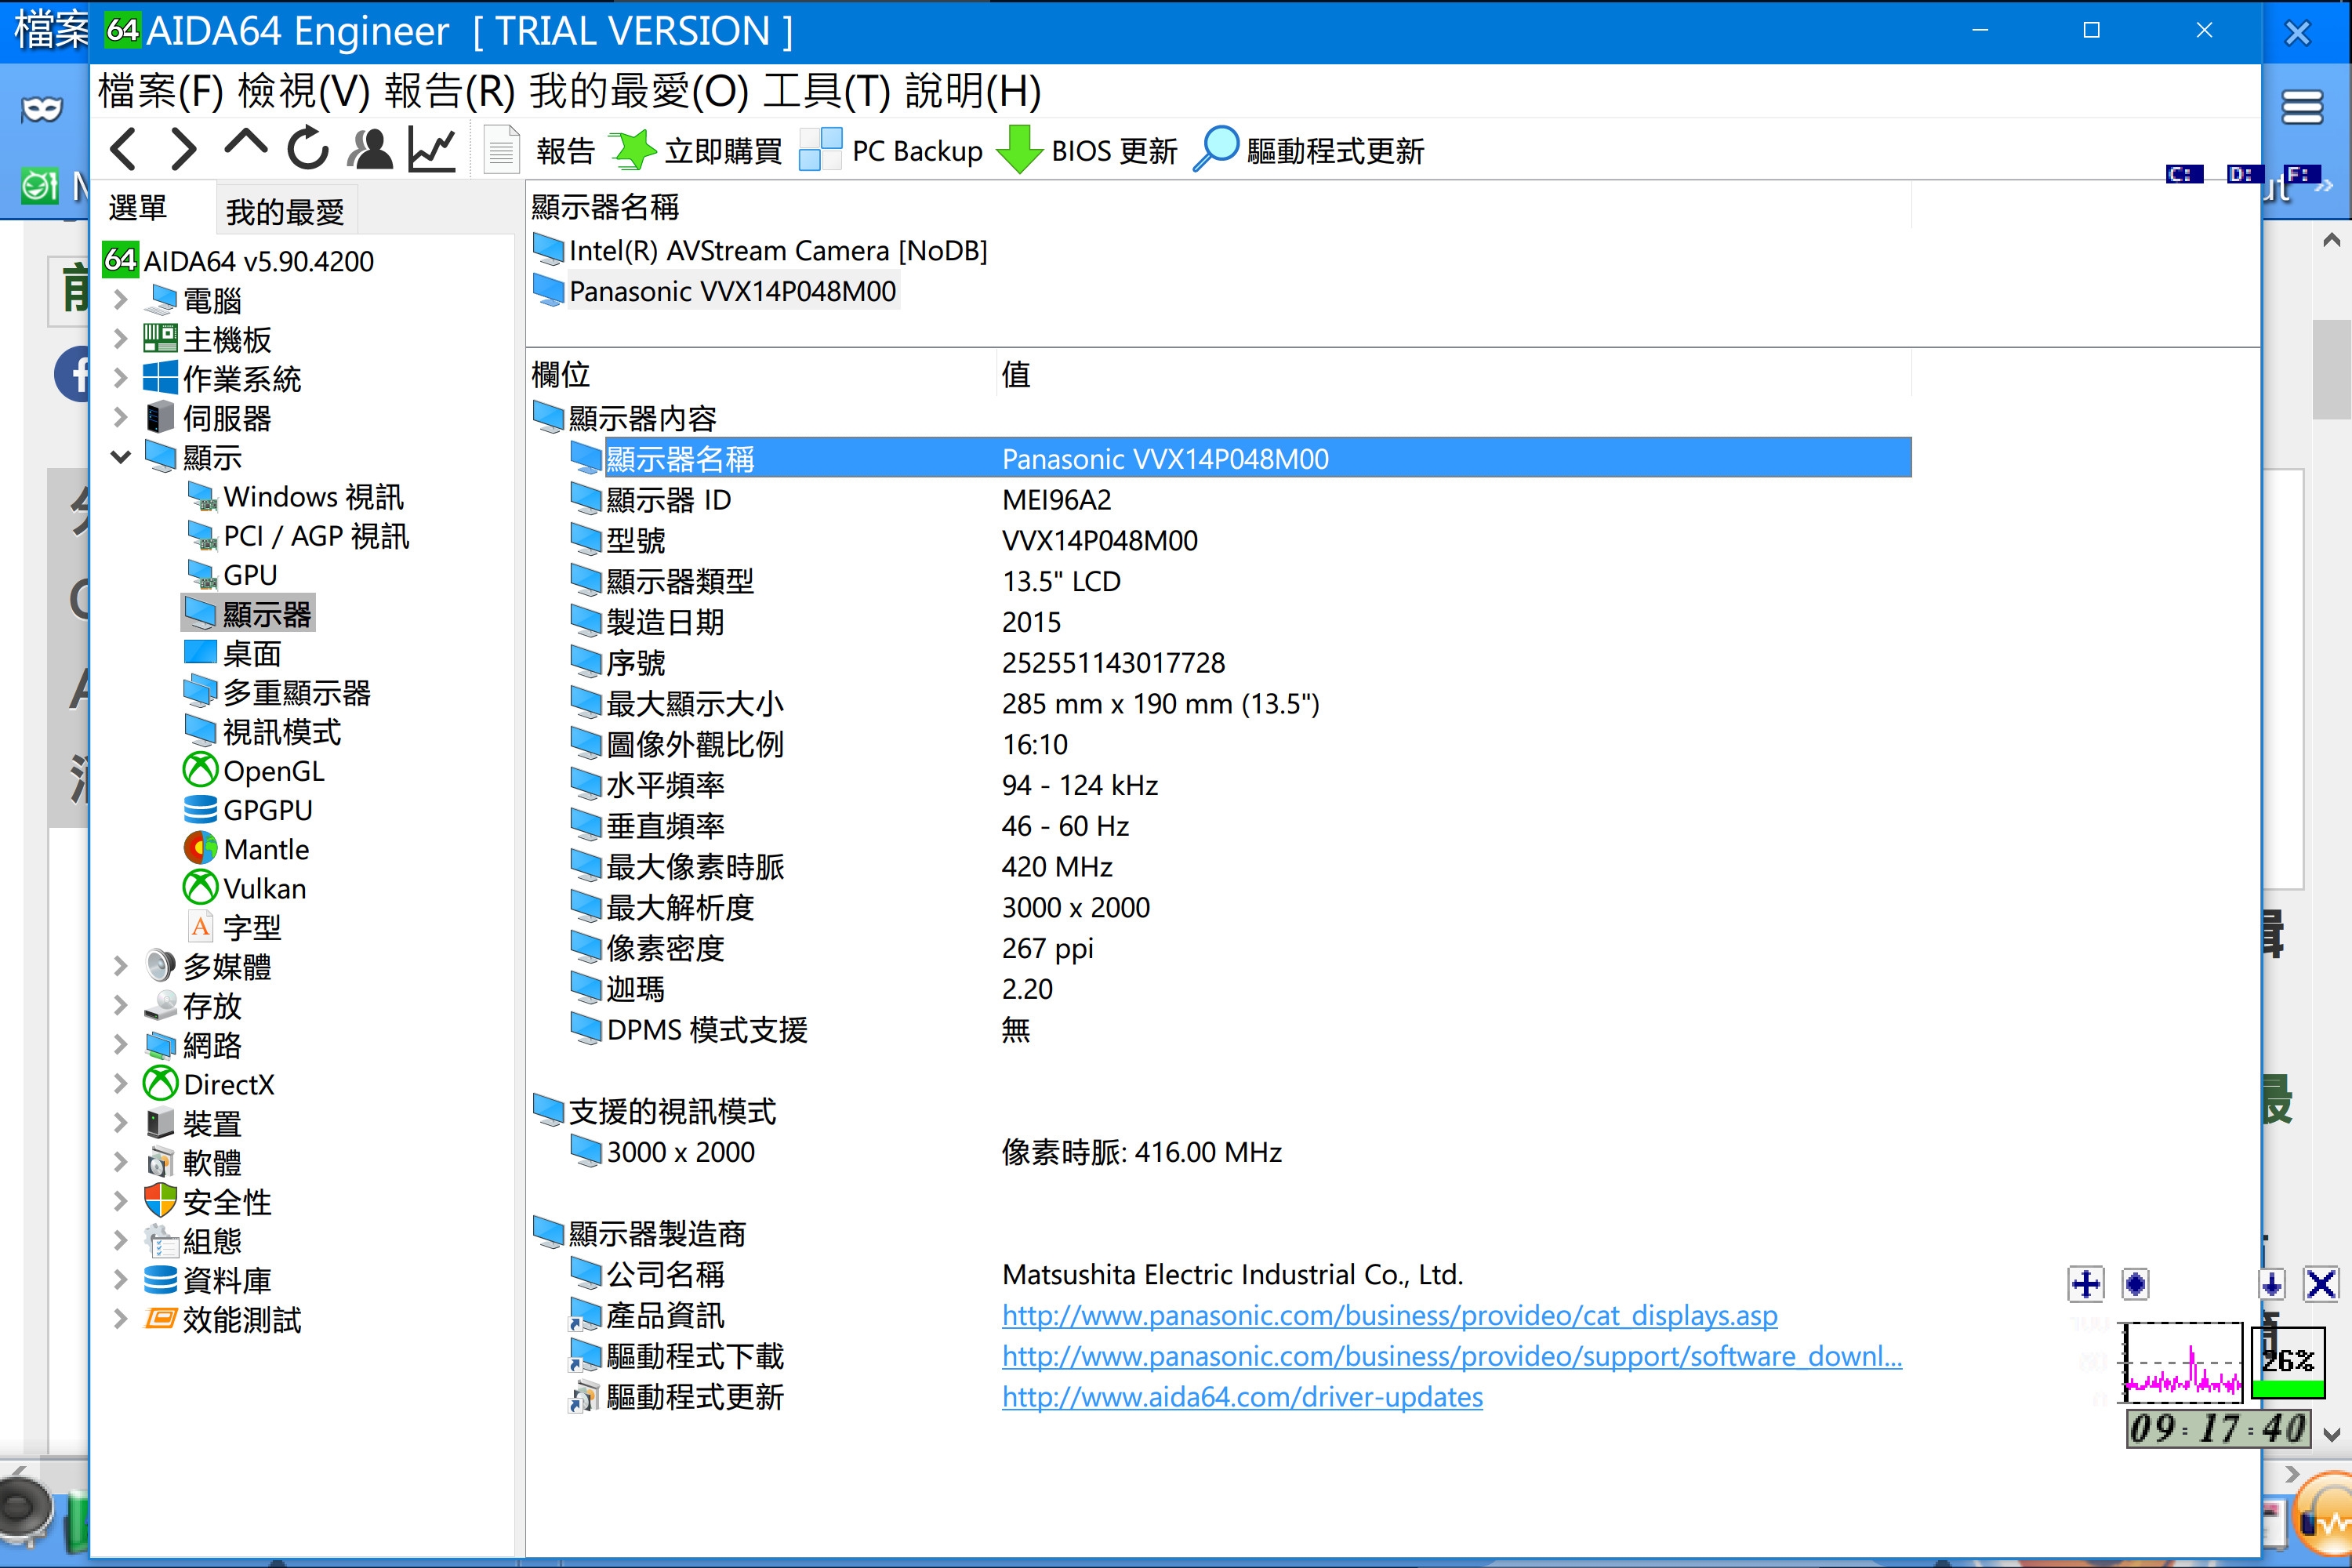Open the 報告(R) menu
The image size is (2352, 1568).
450,92
